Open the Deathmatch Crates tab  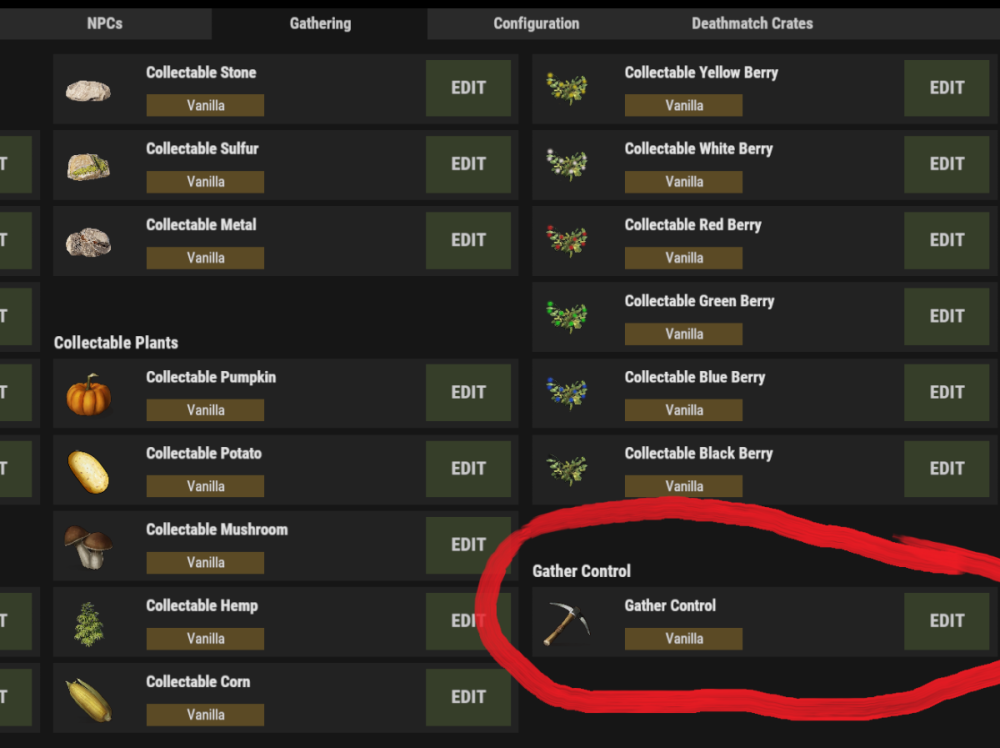tap(752, 23)
